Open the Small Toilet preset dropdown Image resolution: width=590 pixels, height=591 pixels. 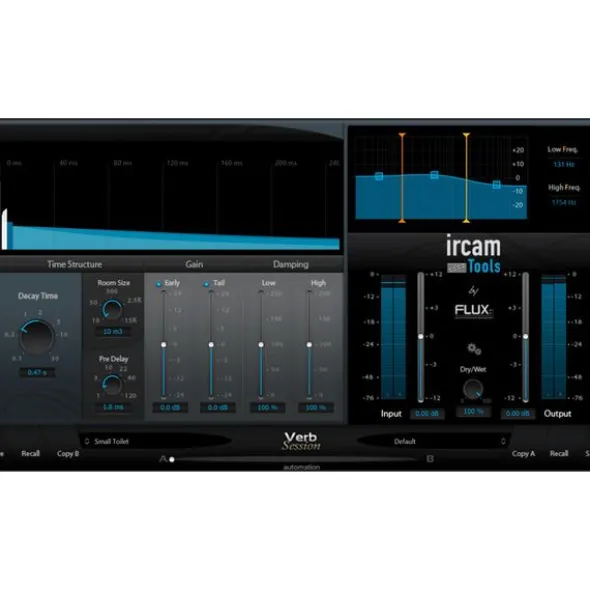point(155,441)
